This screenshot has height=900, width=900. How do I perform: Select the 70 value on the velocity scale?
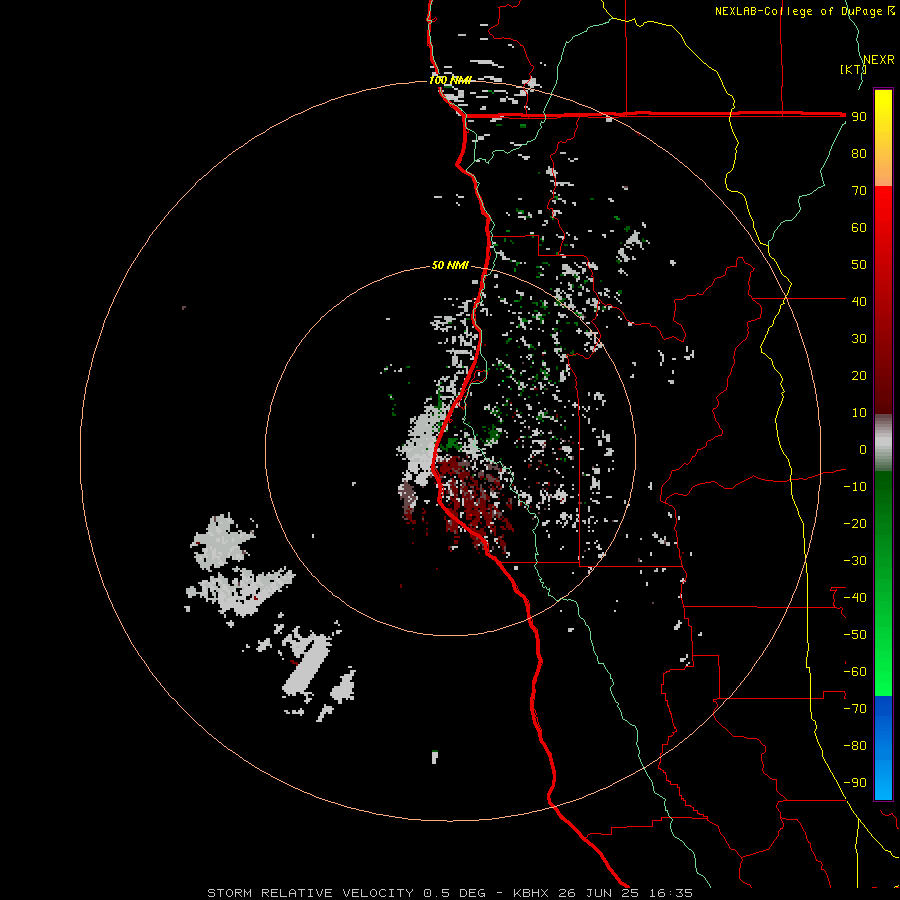(859, 191)
